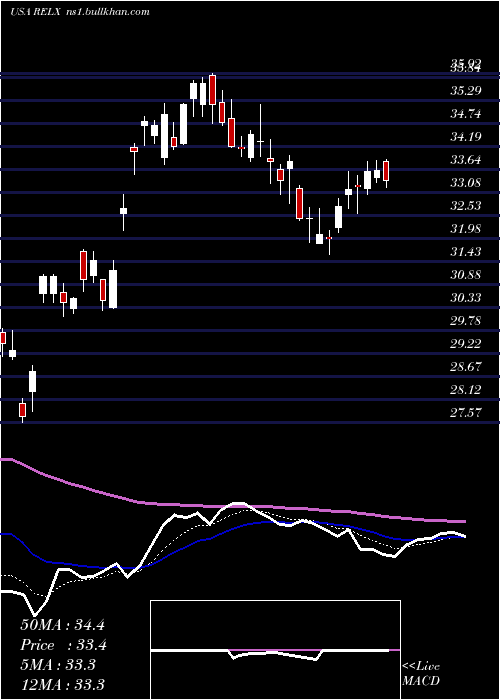Click the '12MA : 33.3' reading
The height and width of the screenshot is (700, 500).
pyautogui.click(x=62, y=685)
